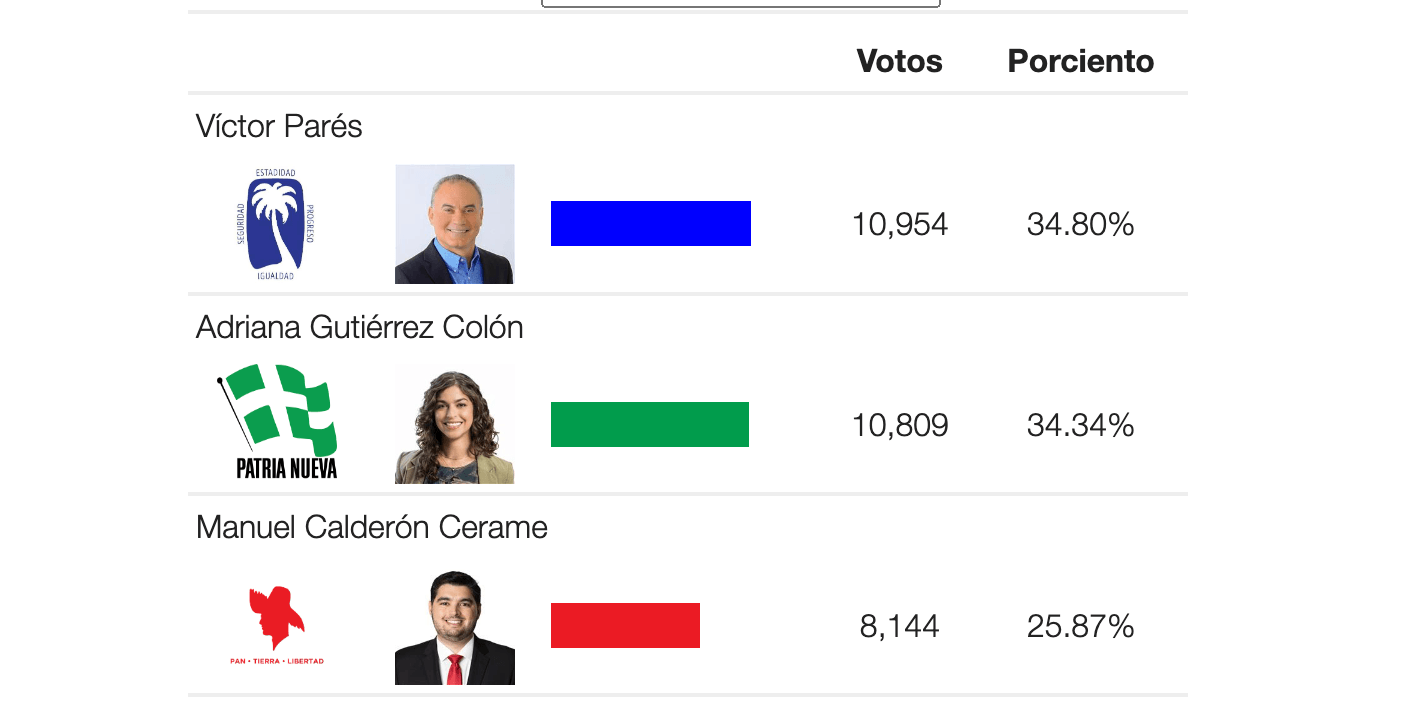
Task: Click the red vote bar
Action: coord(625,625)
